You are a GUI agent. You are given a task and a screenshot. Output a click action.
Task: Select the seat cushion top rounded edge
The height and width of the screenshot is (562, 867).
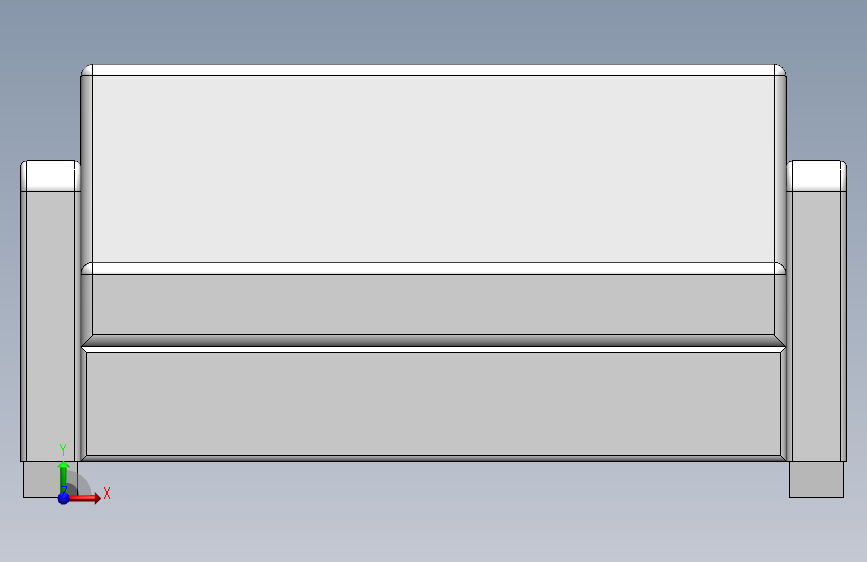(x=433, y=268)
